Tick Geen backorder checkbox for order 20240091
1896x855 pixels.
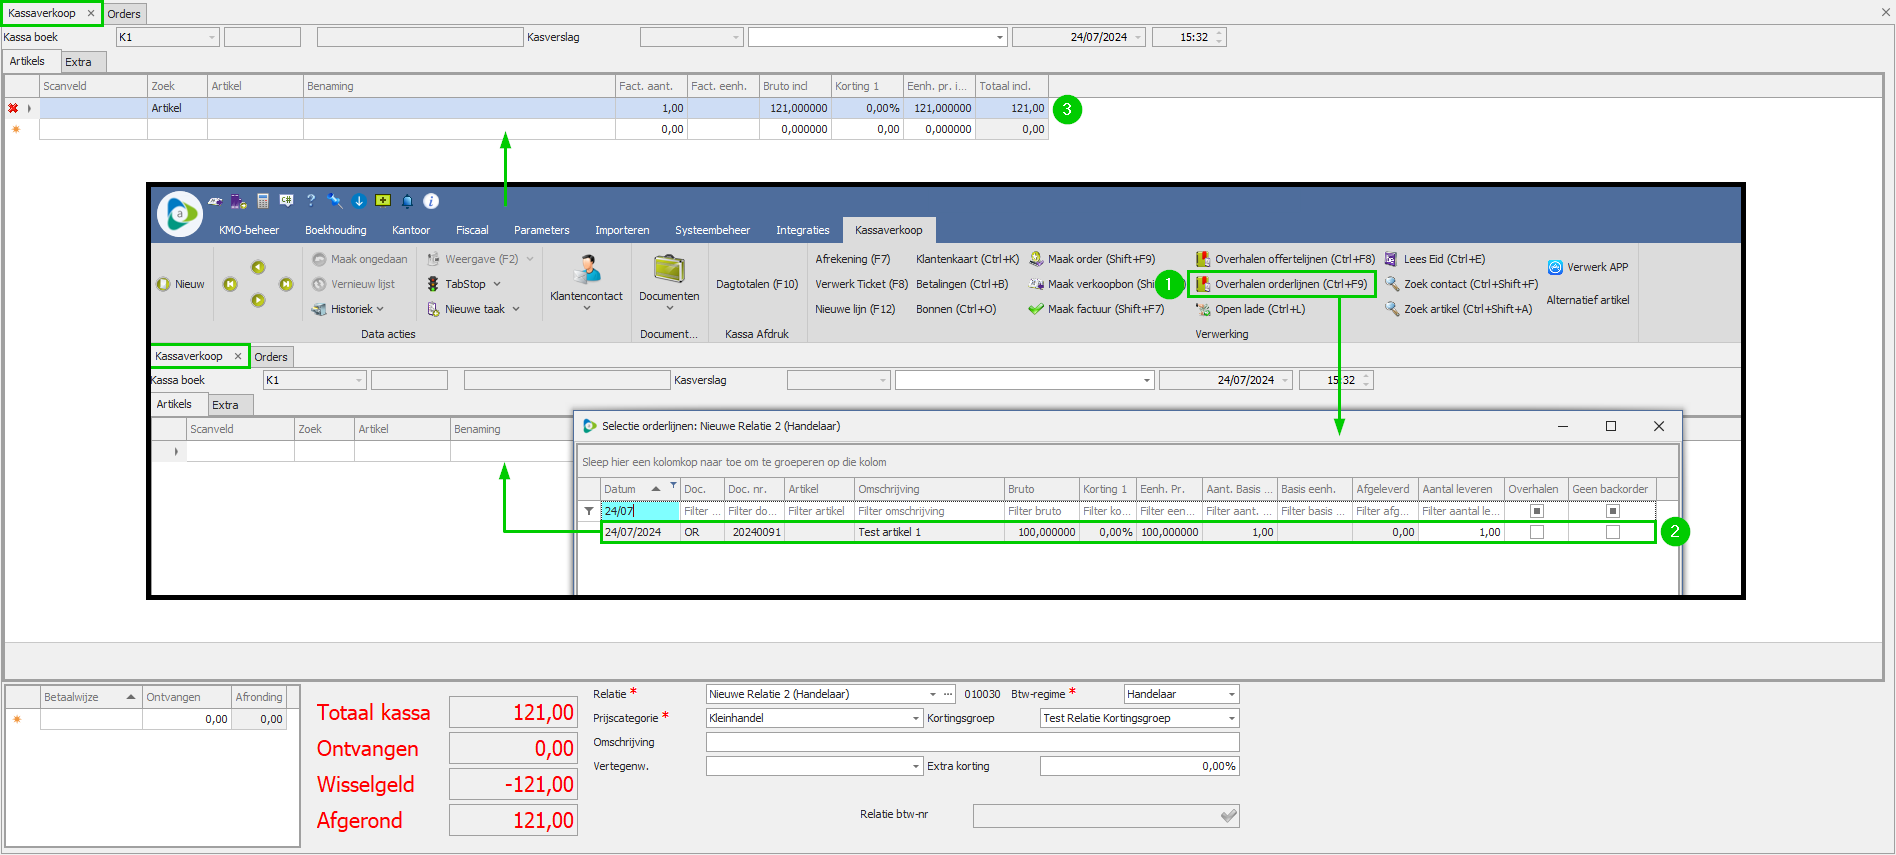[1612, 532]
